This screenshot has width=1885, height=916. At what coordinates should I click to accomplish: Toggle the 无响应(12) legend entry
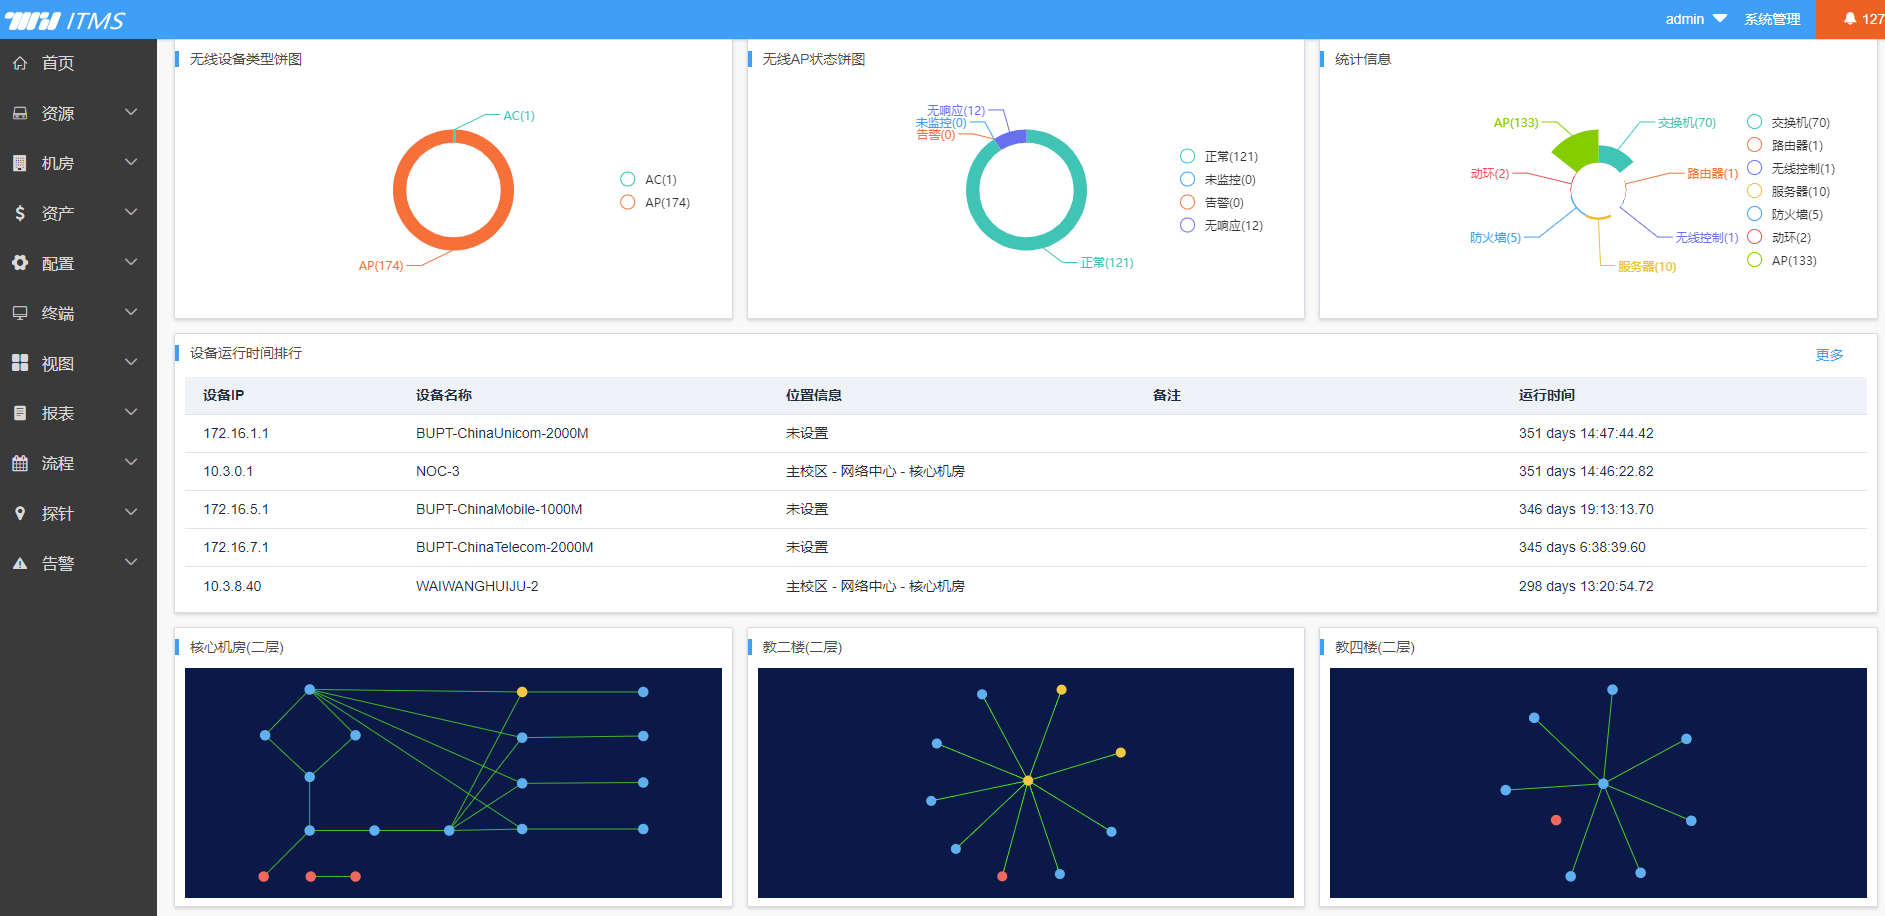click(1221, 225)
